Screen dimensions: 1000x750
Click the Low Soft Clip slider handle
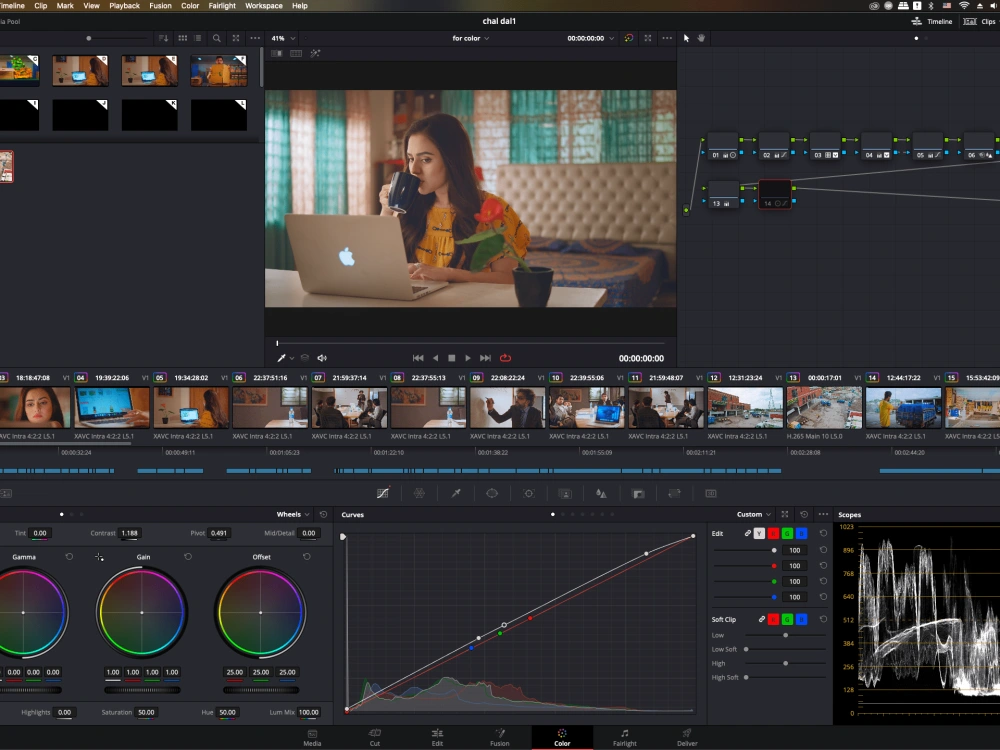pyautogui.click(x=746, y=649)
